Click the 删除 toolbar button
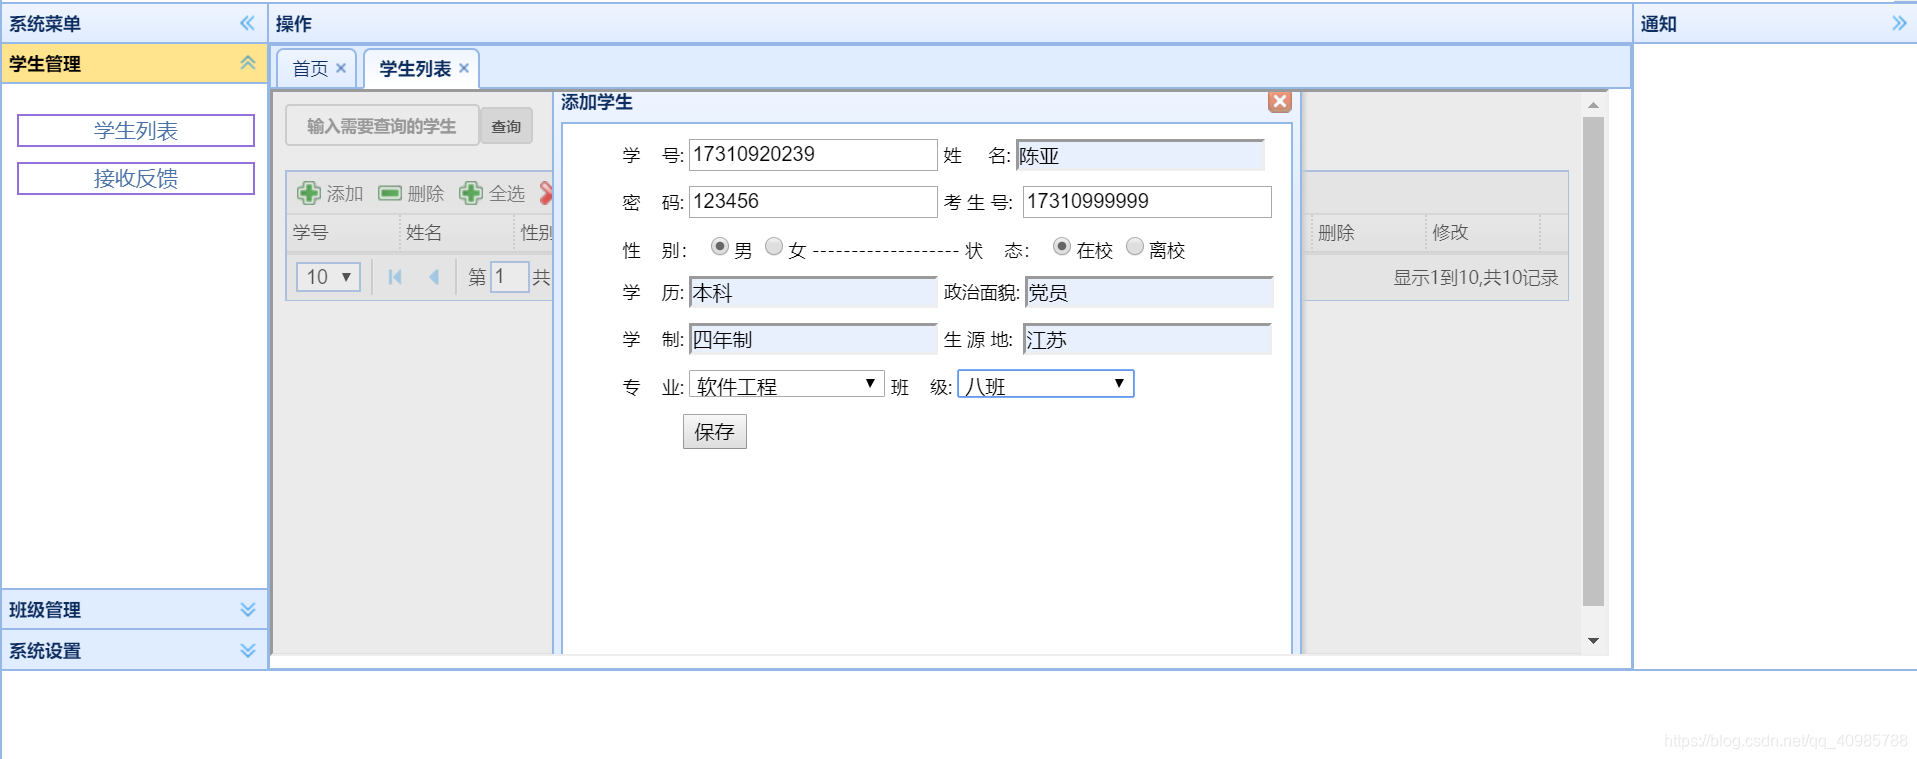Screen dimensions: 1917x759 411,193
